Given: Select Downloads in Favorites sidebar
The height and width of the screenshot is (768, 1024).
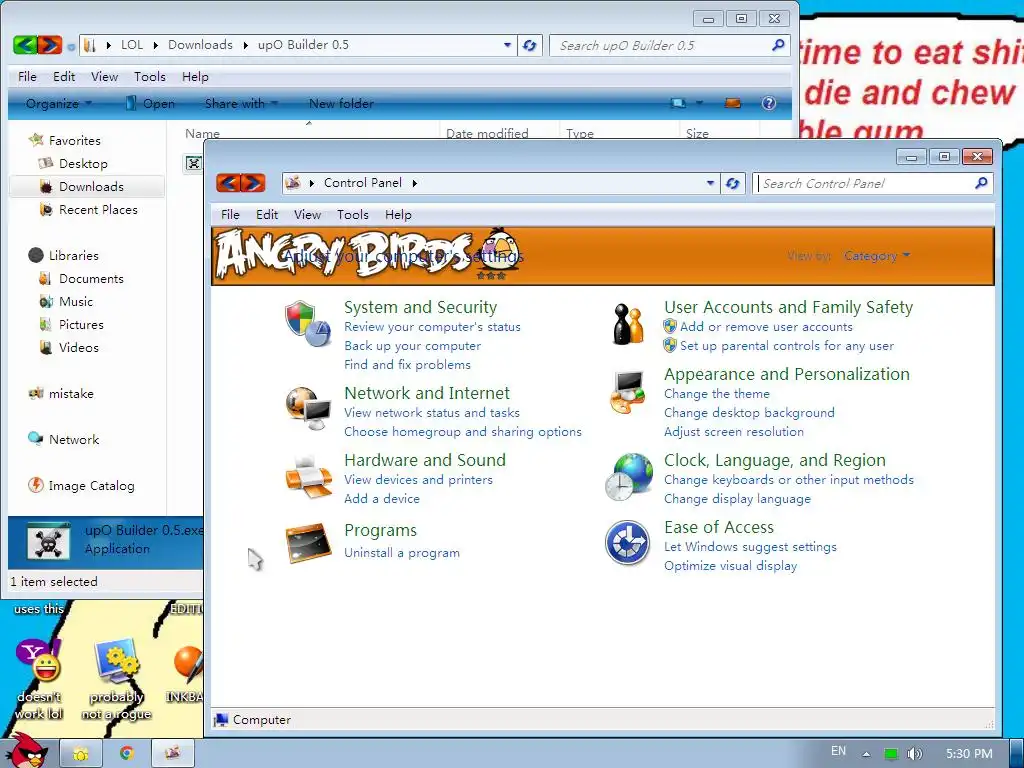Looking at the screenshot, I should 87,187.
